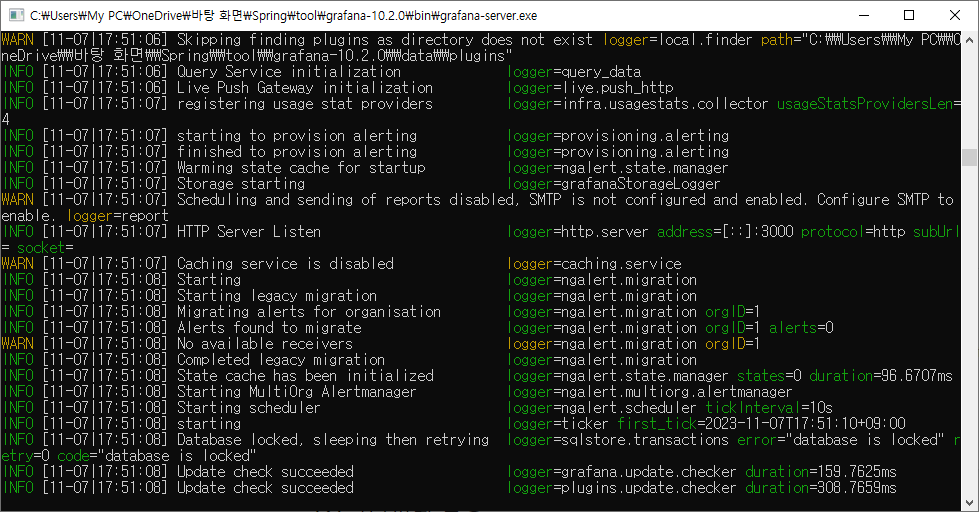Click 'Migrating alerts for organisation' message
Image resolution: width=979 pixels, height=512 pixels.
pyautogui.click(x=308, y=312)
